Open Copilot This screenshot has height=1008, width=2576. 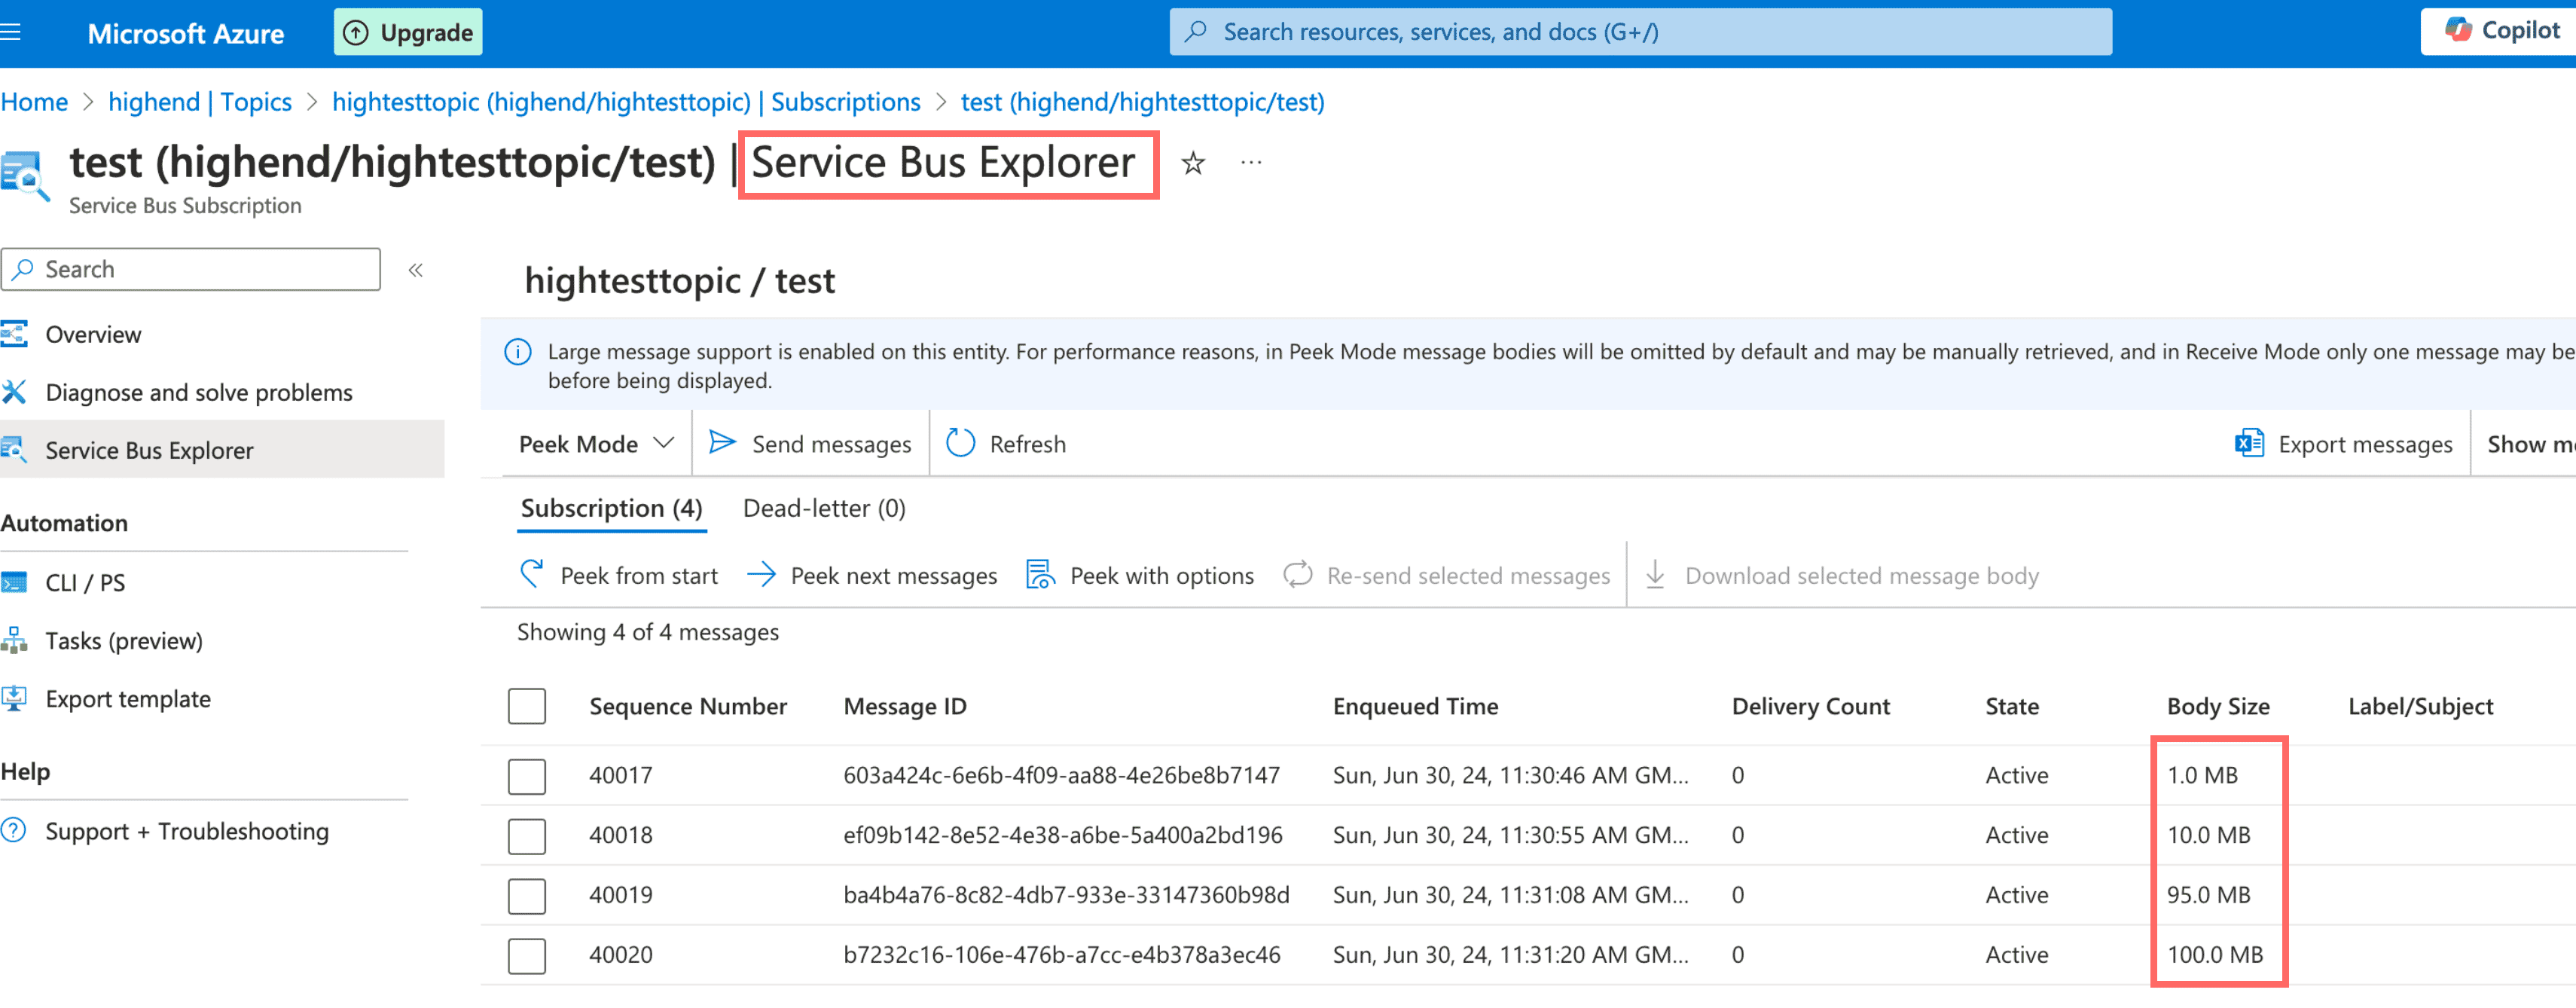(x=2500, y=31)
